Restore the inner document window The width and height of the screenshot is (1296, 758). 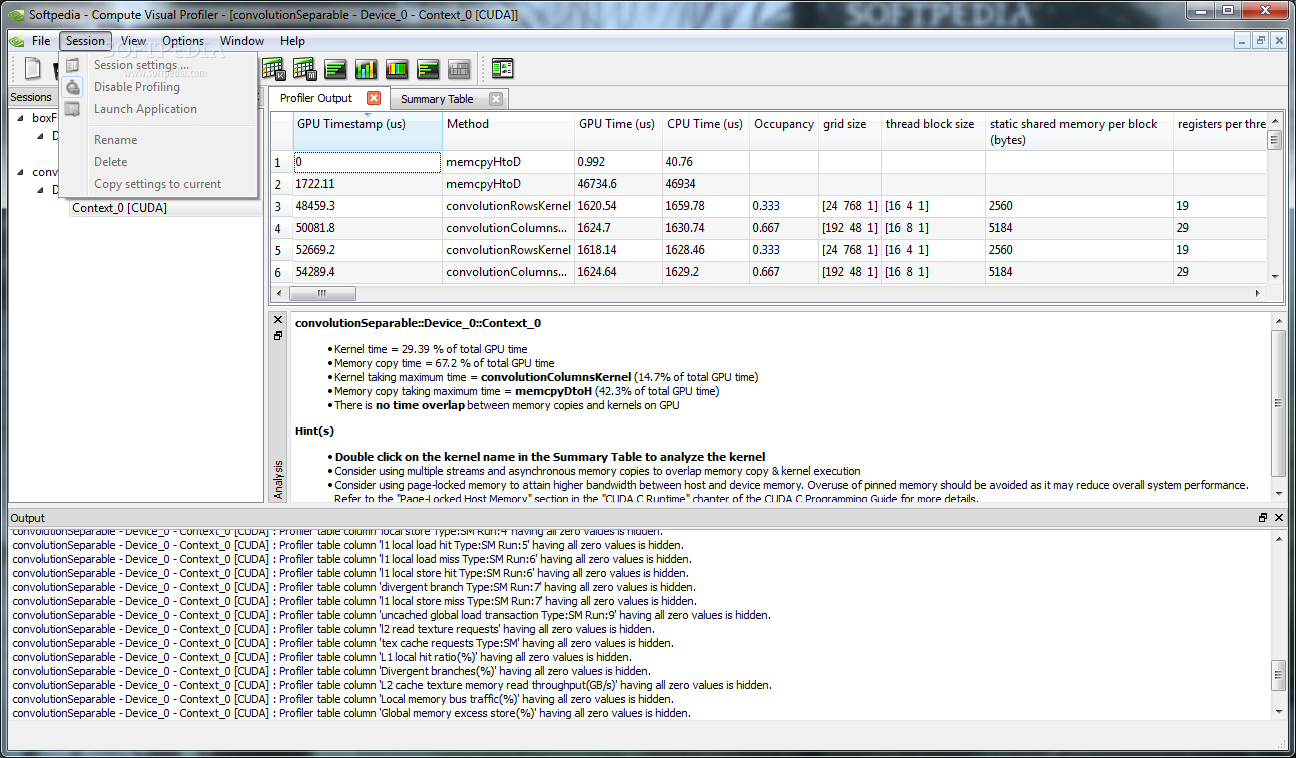point(1260,41)
